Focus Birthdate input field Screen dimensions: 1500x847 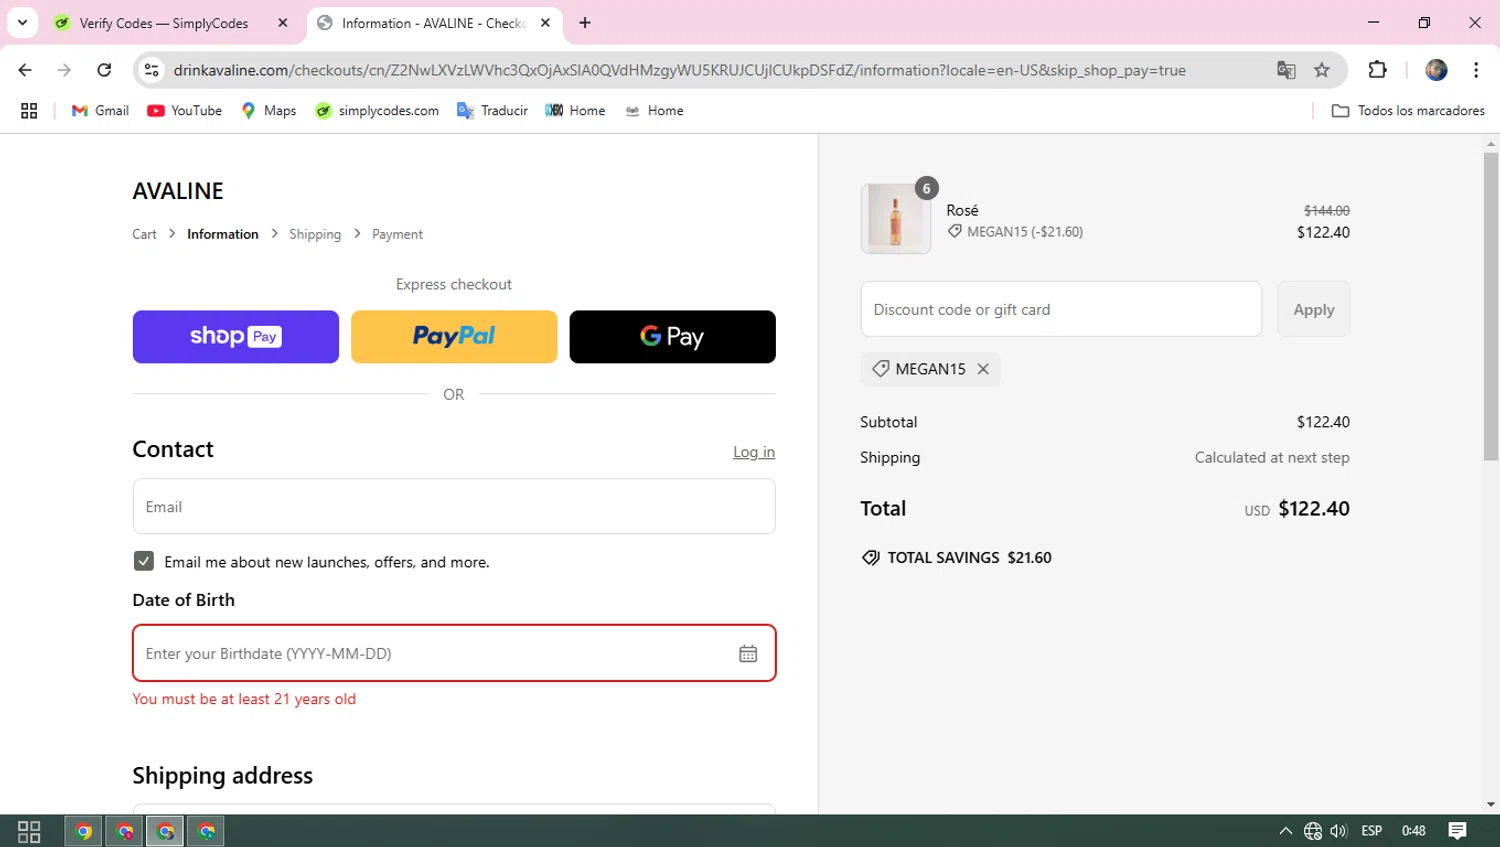pyautogui.click(x=454, y=653)
